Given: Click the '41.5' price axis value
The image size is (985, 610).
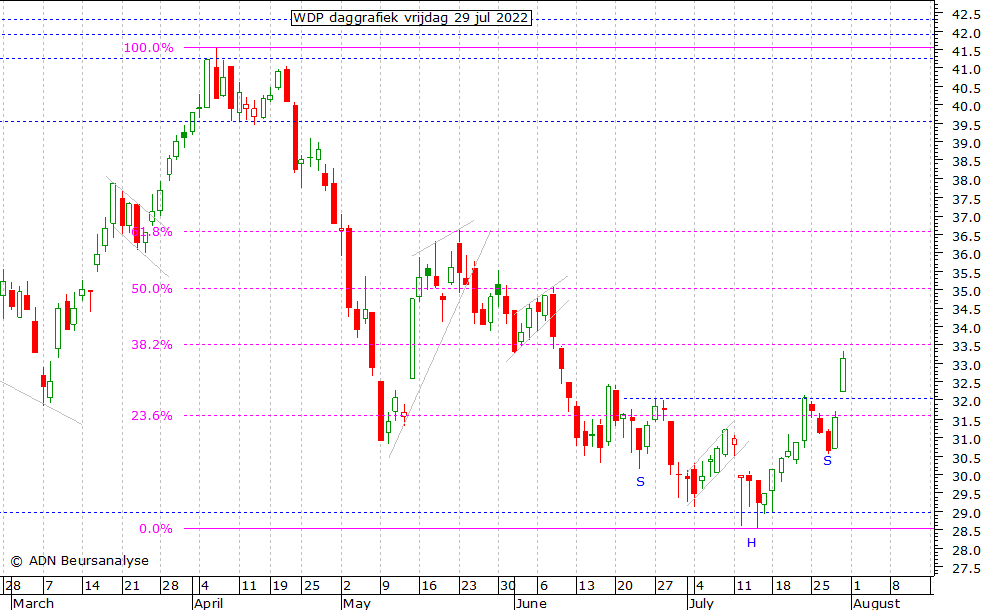Looking at the screenshot, I should pyautogui.click(x=967, y=51).
